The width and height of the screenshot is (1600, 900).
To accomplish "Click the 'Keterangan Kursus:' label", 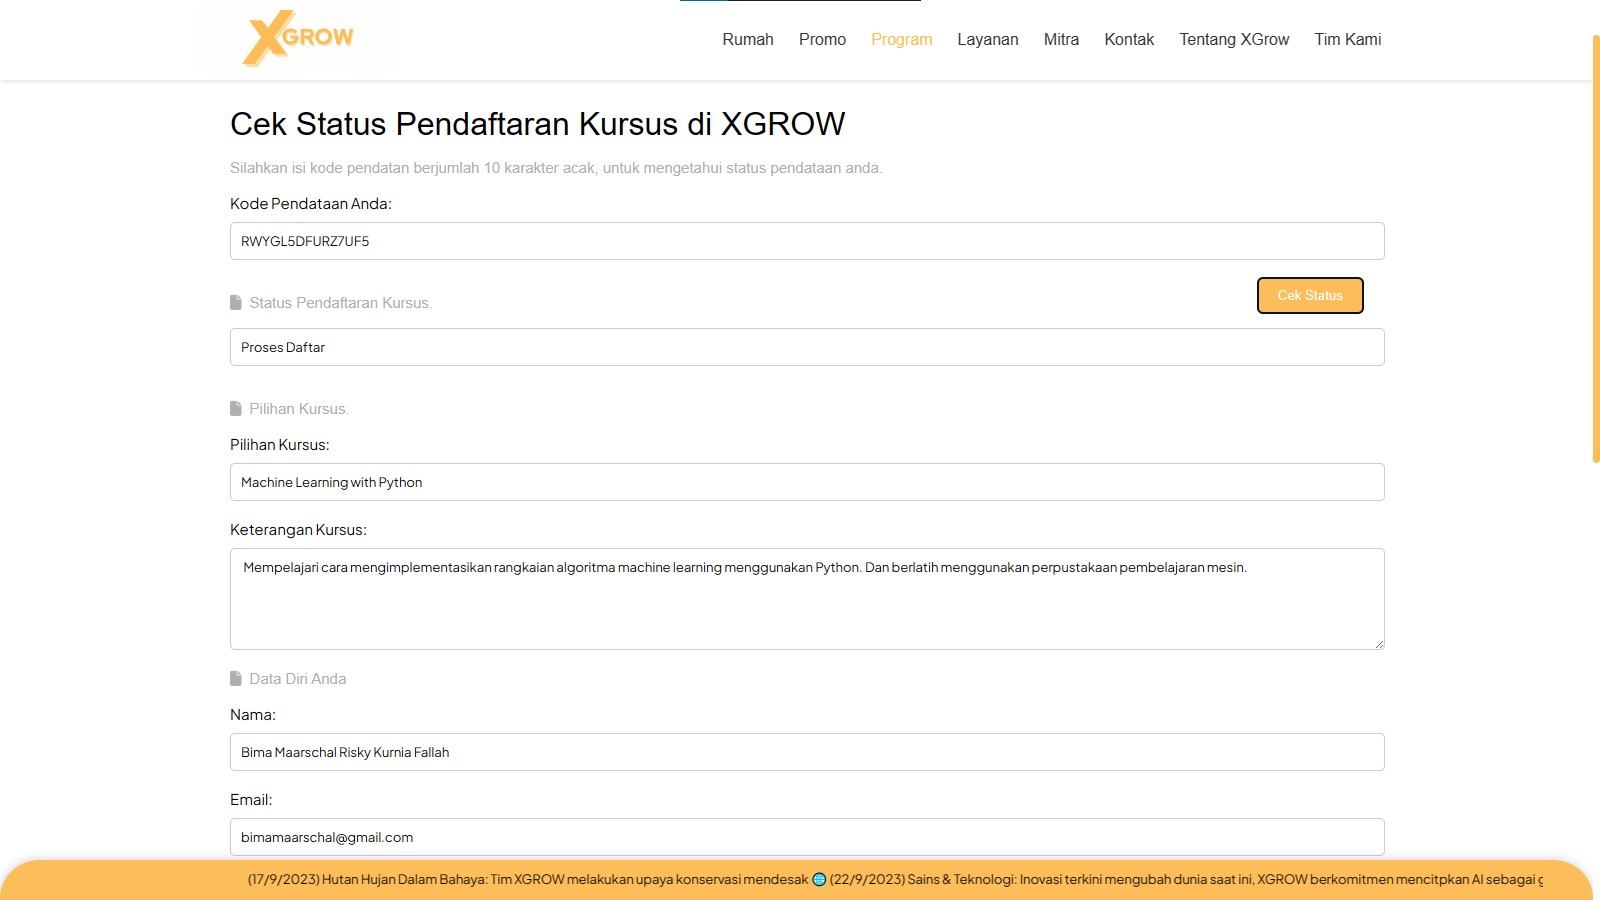I will pyautogui.click(x=298, y=530).
